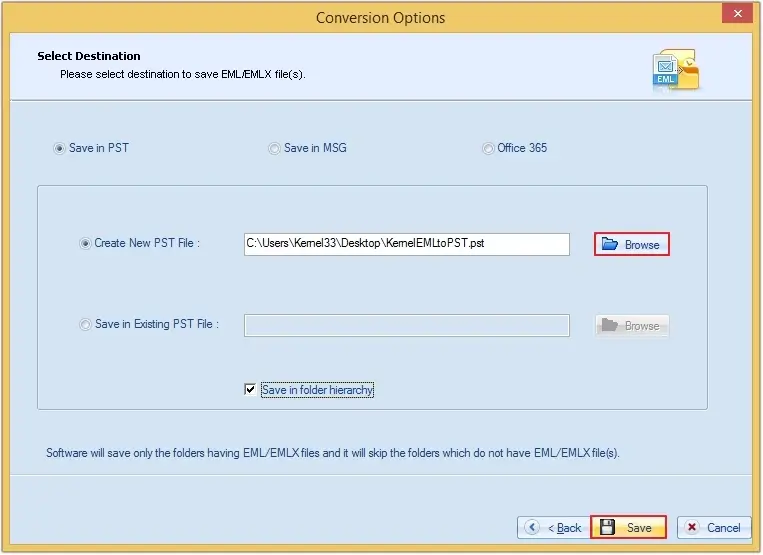
Task: Uncheck the Save in folder hierarchy checkbox
Action: [x=250, y=390]
